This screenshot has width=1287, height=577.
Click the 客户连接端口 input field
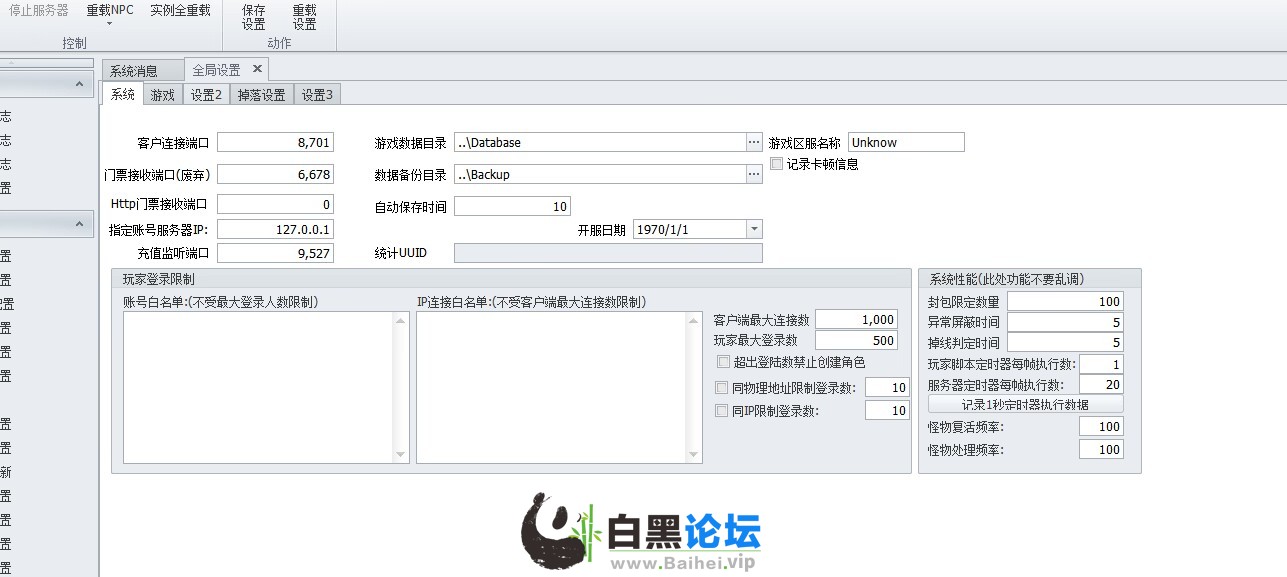274,143
